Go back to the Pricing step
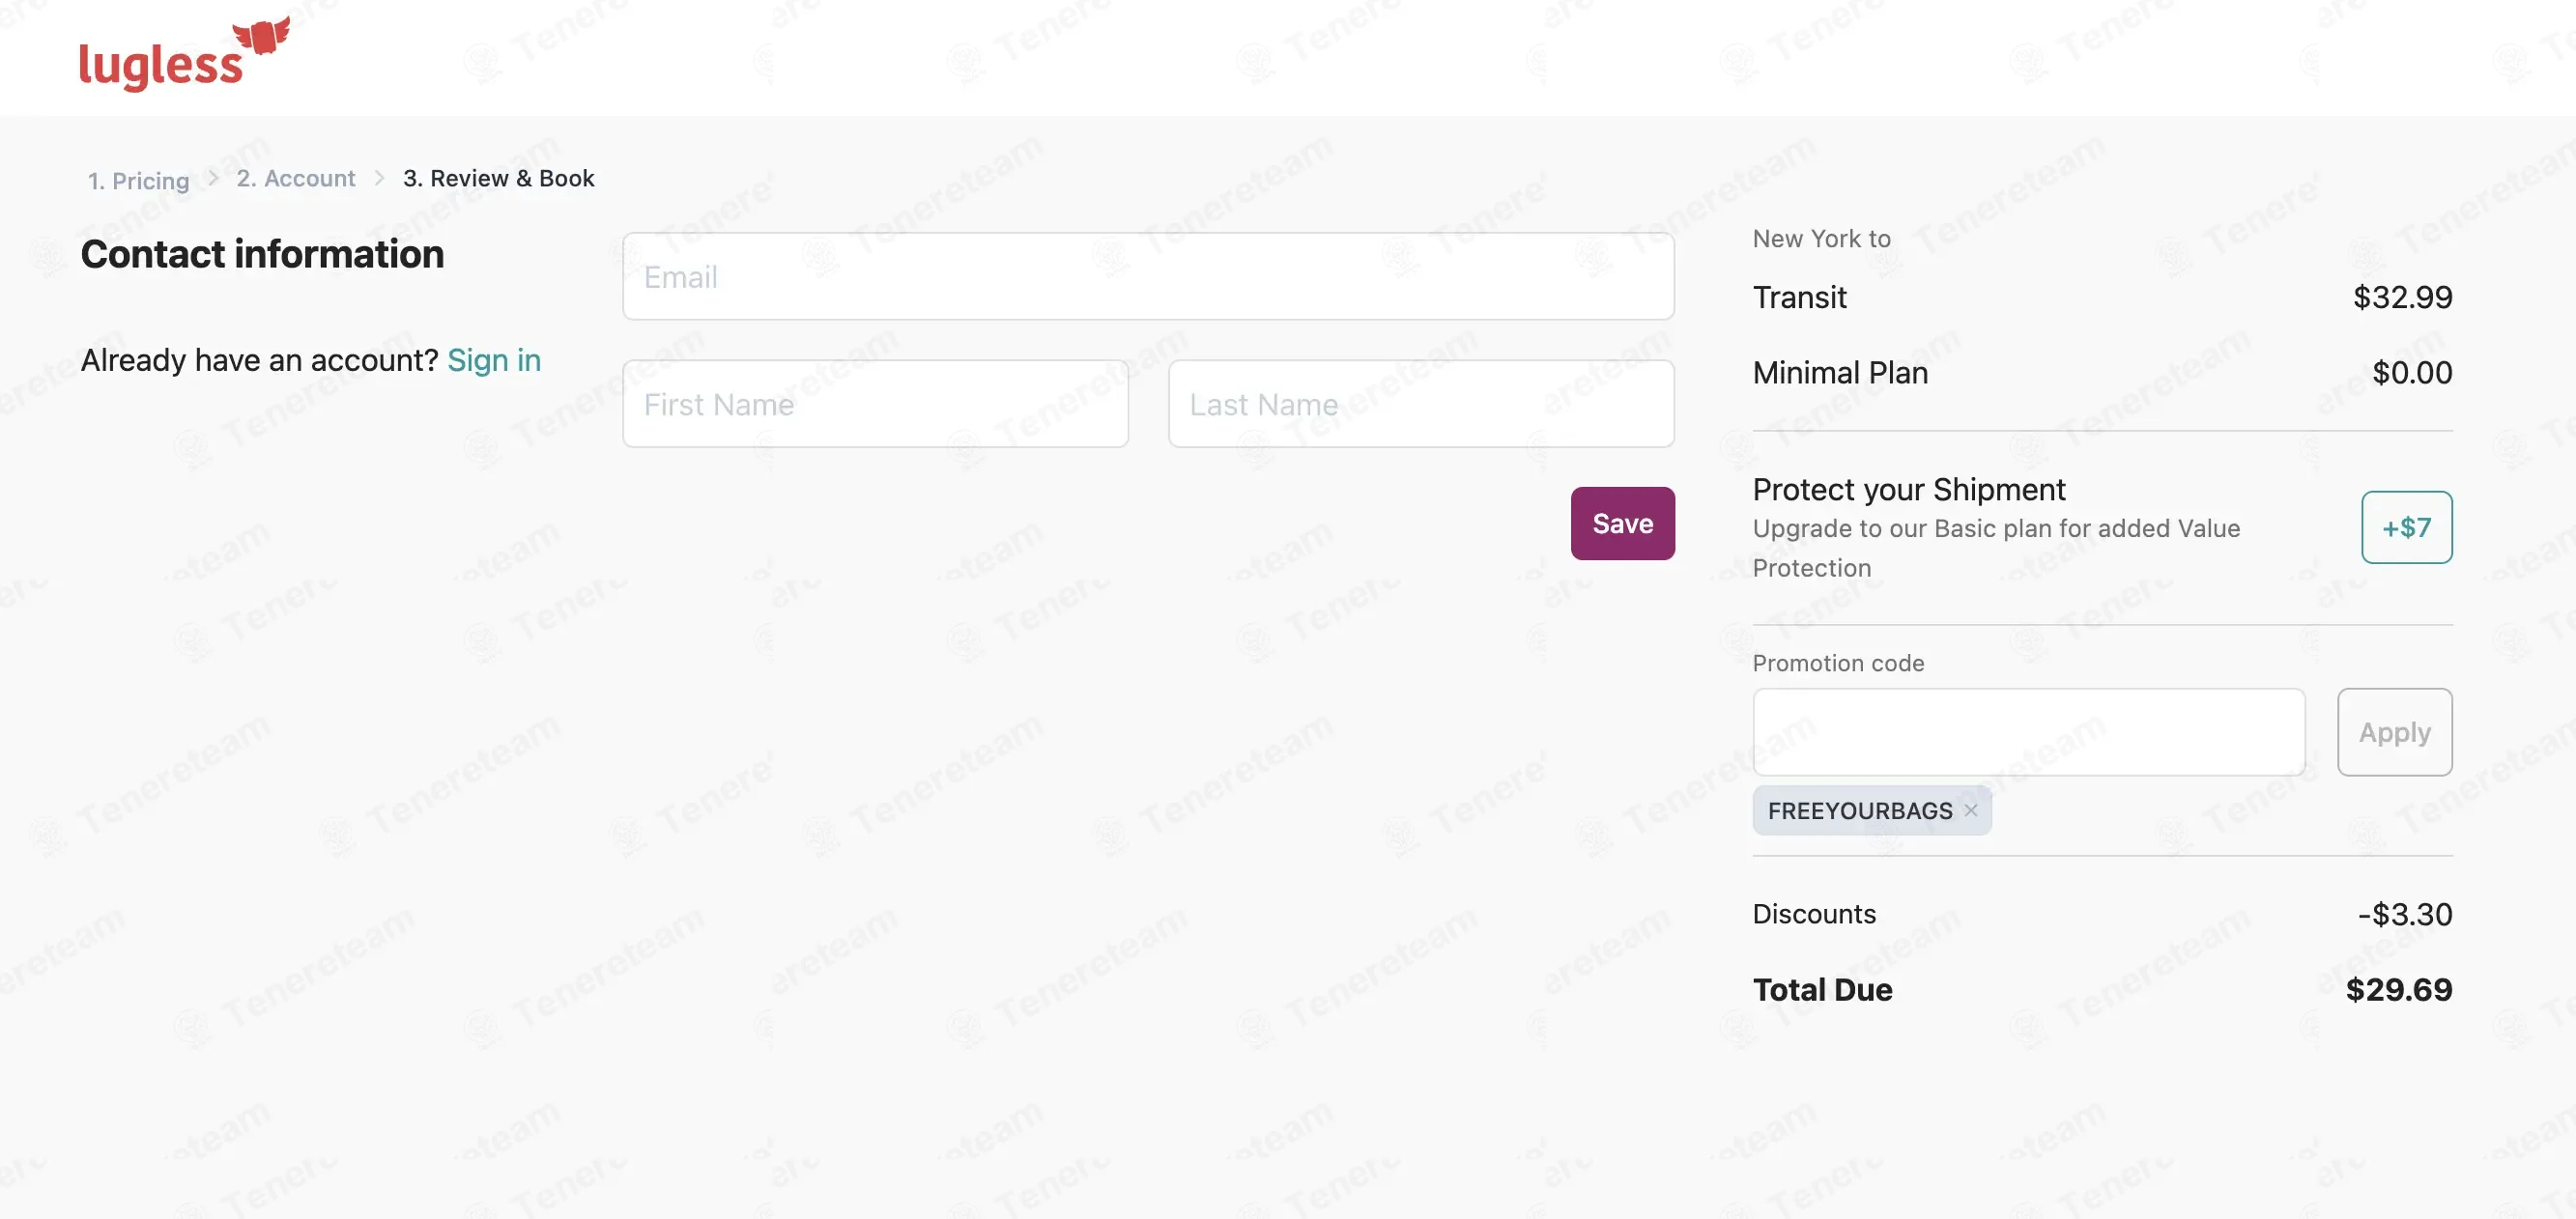The width and height of the screenshot is (2576, 1219). coord(138,180)
